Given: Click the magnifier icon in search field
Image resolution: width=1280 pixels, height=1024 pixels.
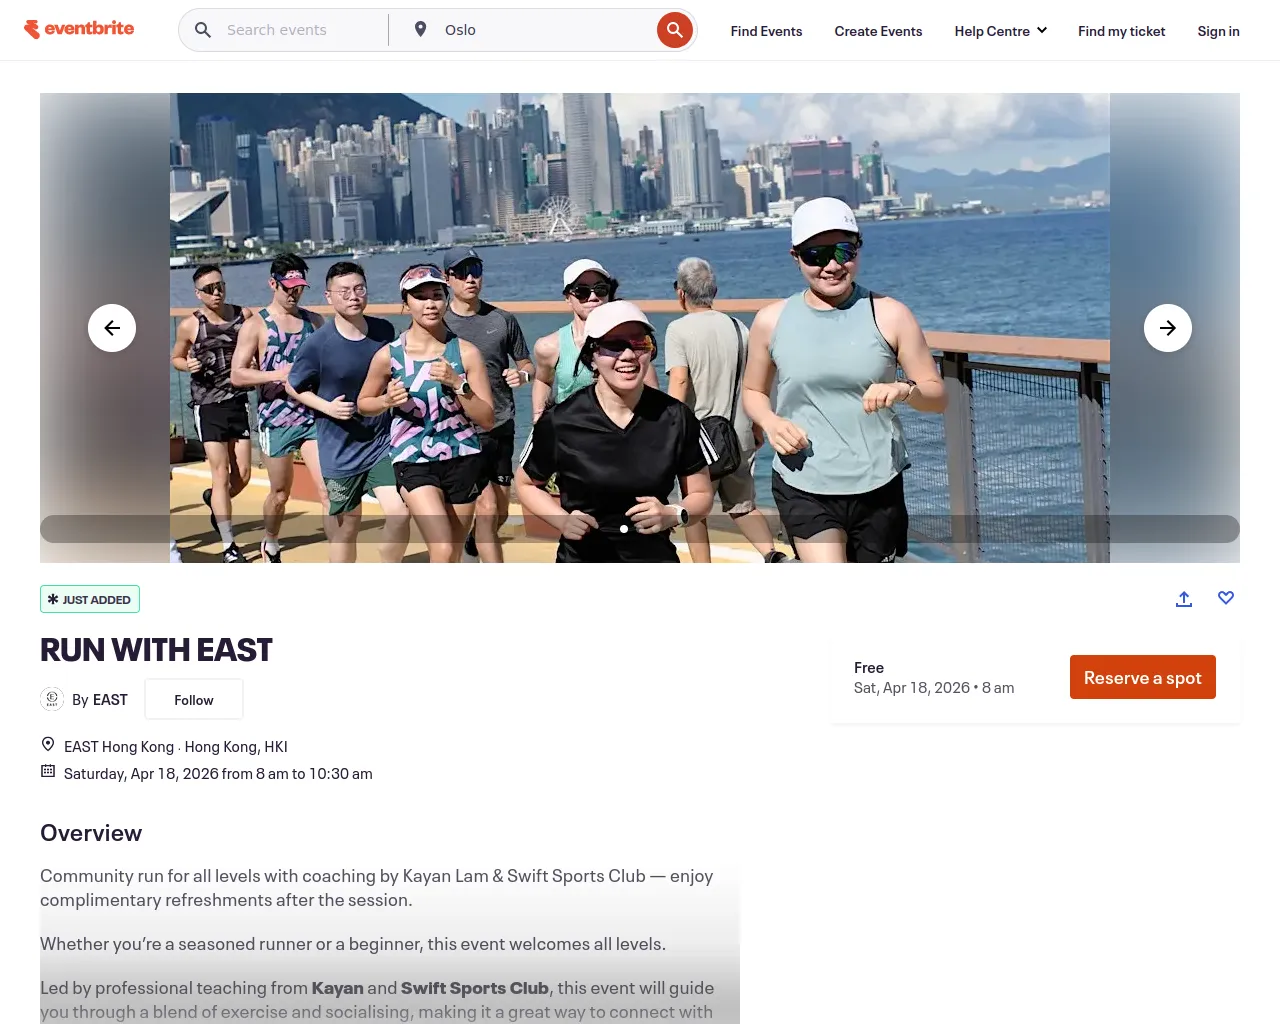Looking at the screenshot, I should pyautogui.click(x=203, y=30).
